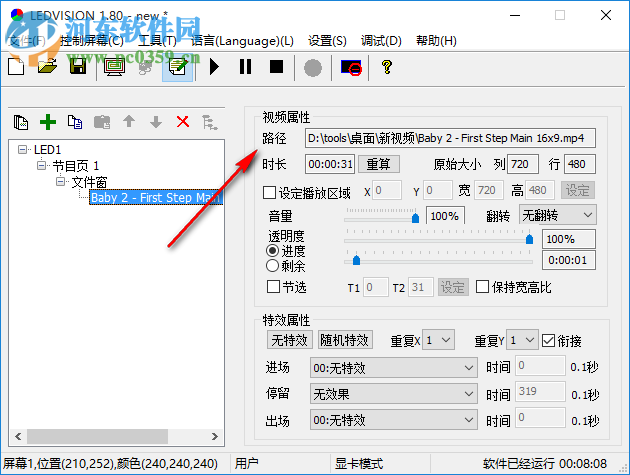Click the black screen disable icon
The image size is (630, 475).
pos(351,67)
